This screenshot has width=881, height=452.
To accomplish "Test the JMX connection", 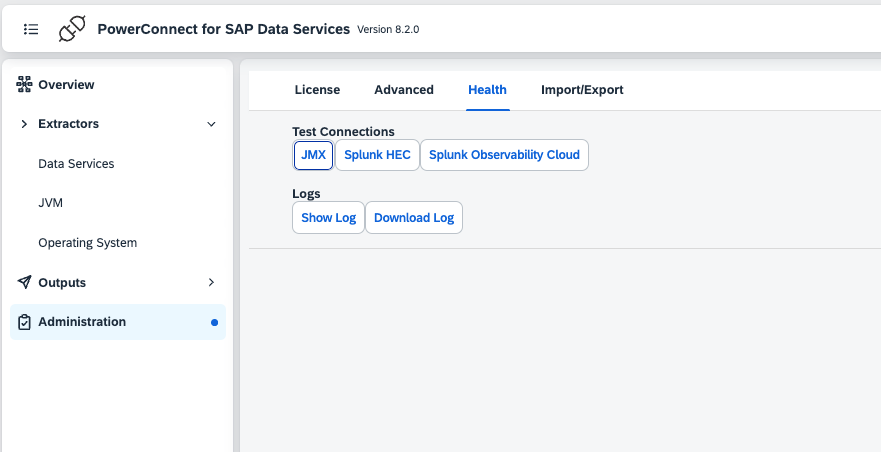I will click(x=313, y=155).
